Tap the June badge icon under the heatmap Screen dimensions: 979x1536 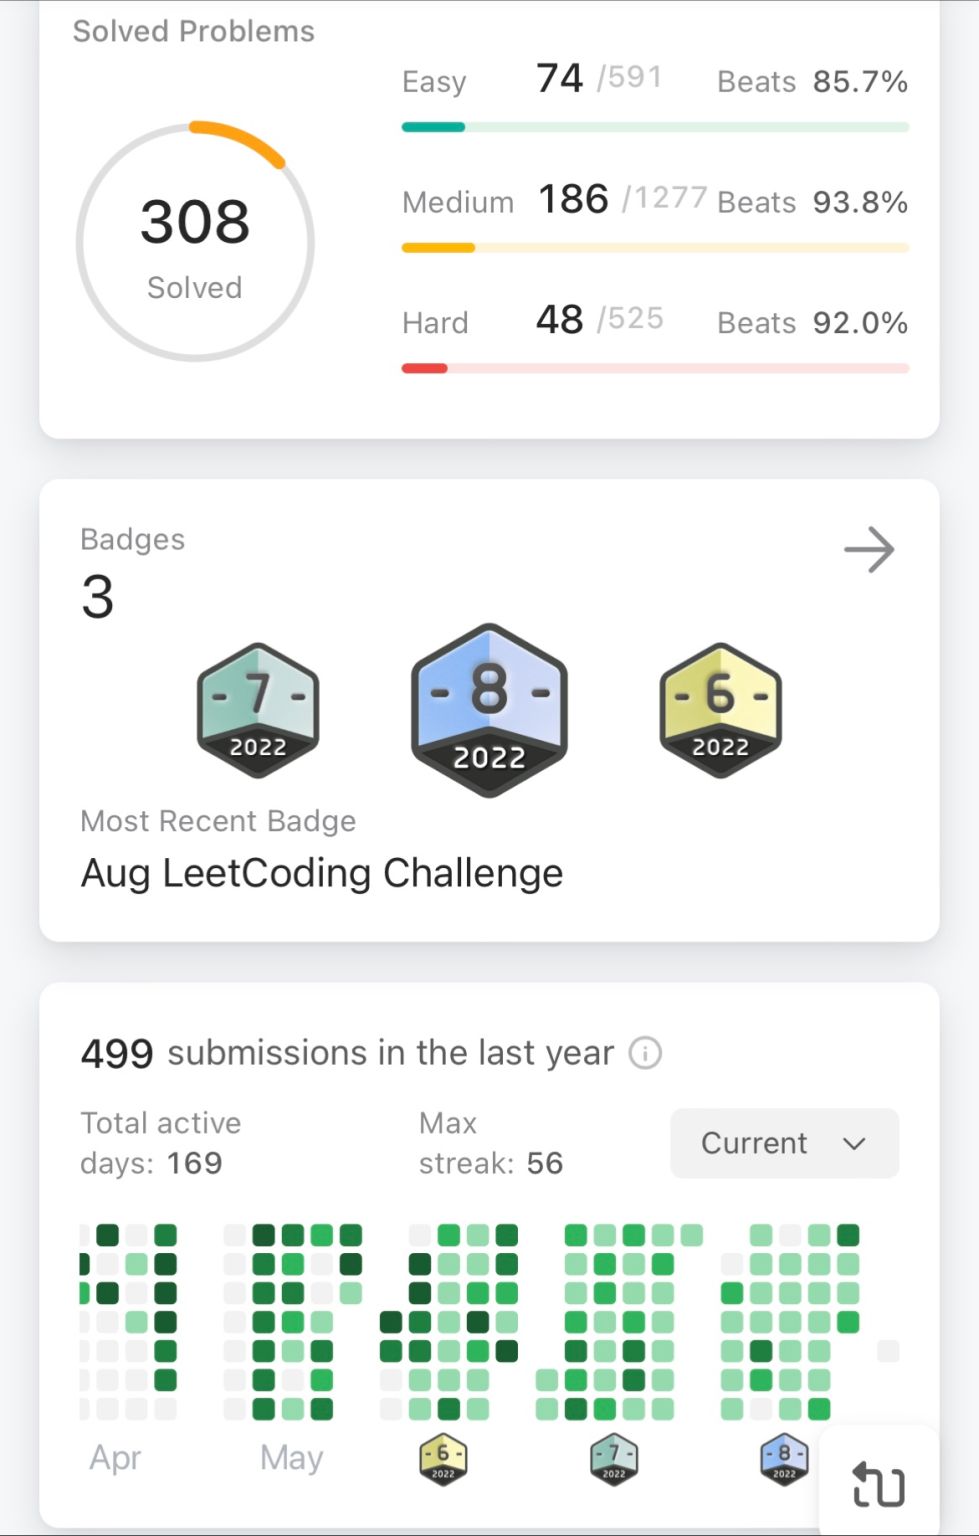(x=443, y=1460)
